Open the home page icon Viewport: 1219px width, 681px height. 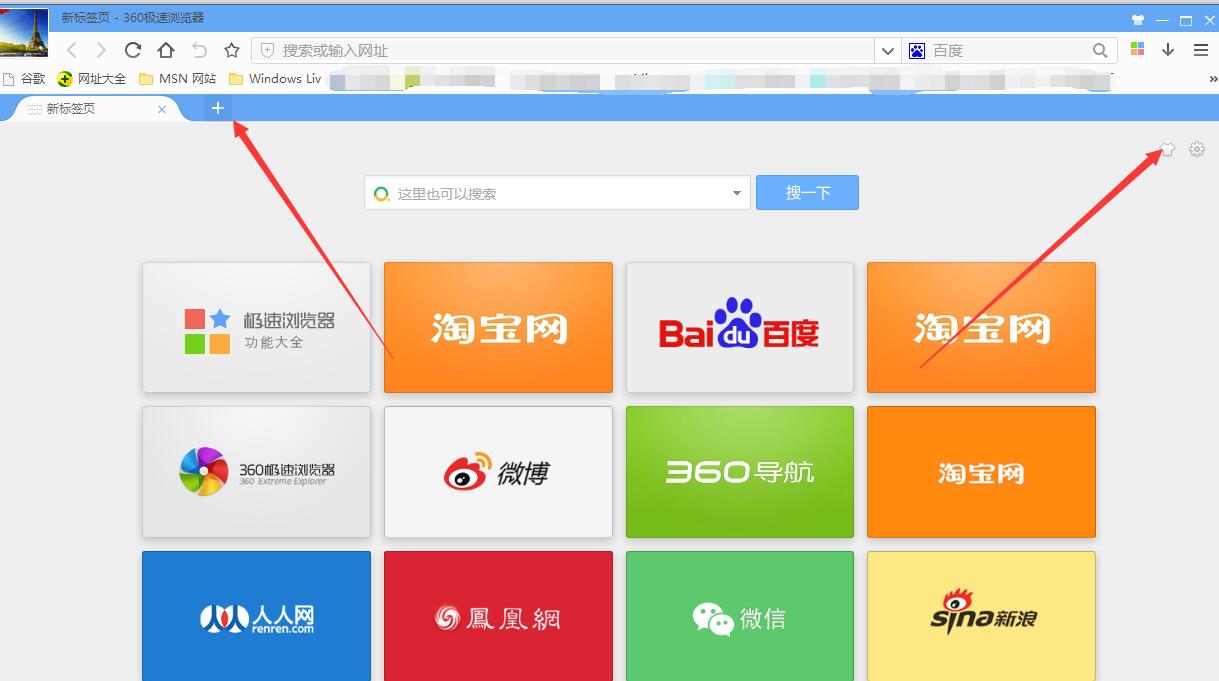click(x=166, y=50)
